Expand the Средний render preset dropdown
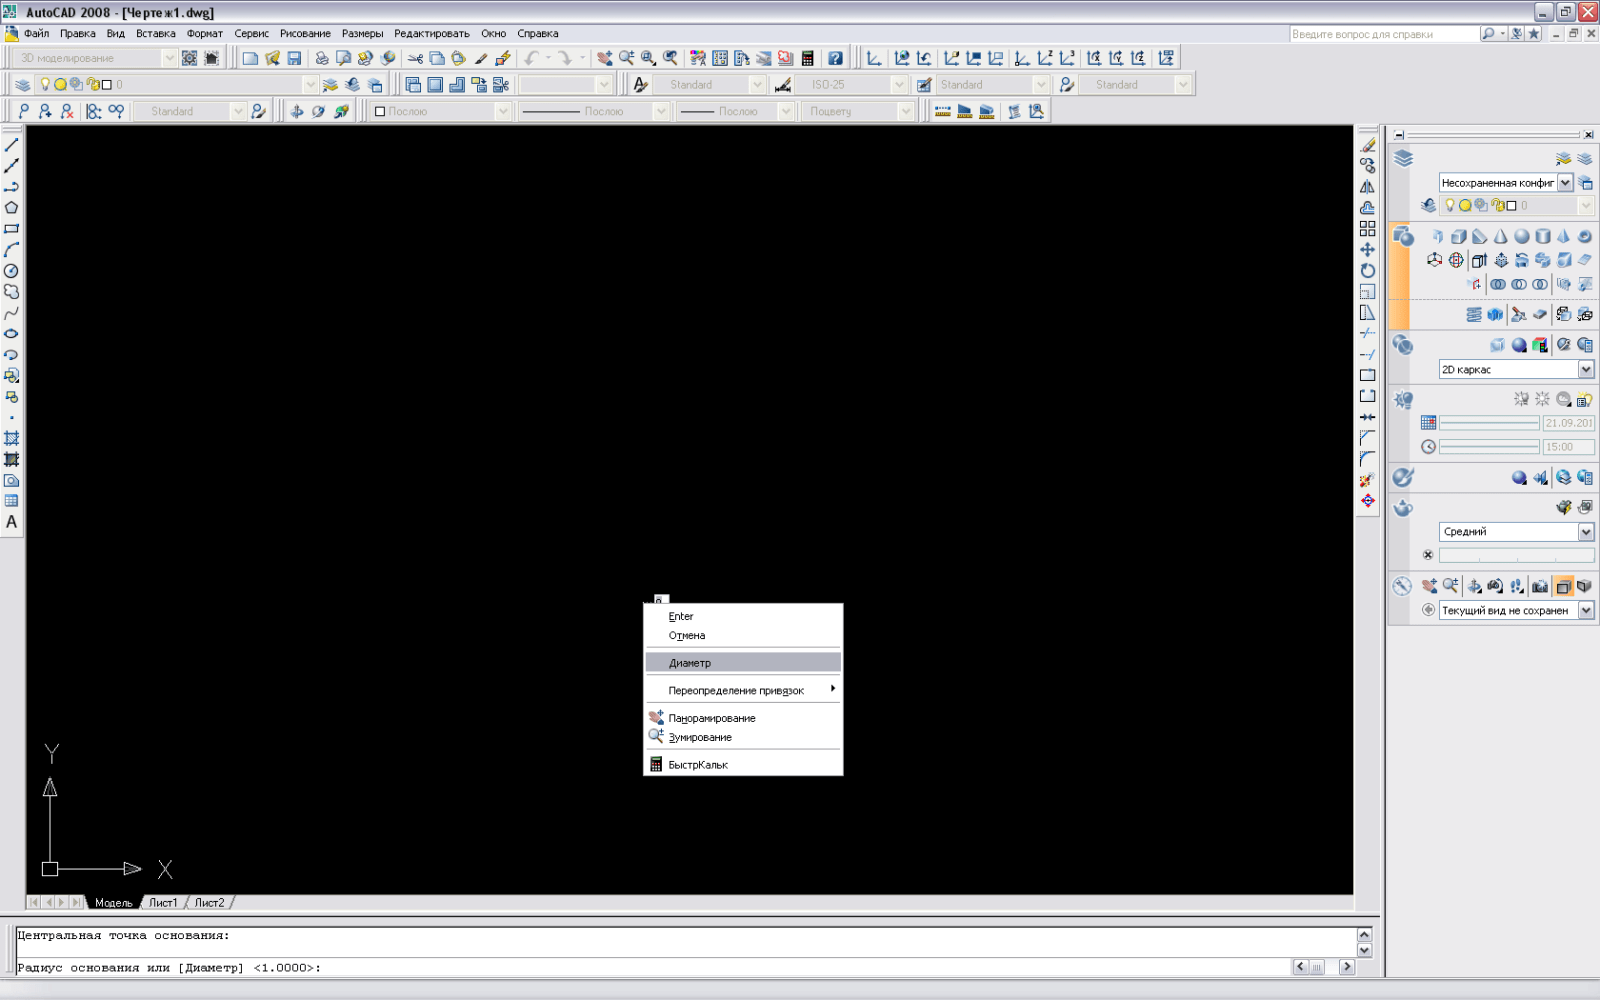 pyautogui.click(x=1585, y=532)
